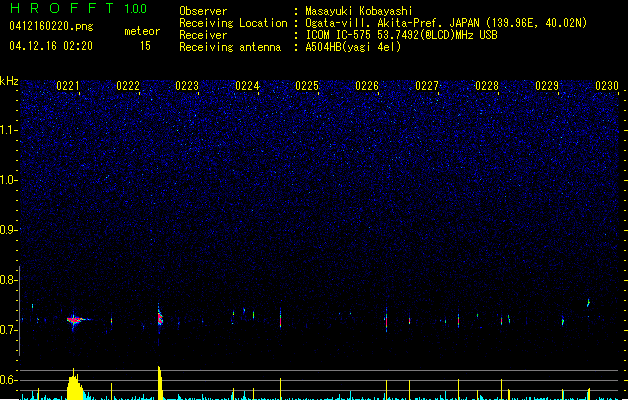Click observer name Masayuki Kobayashi
Screen dimensions: 629x400
click(359, 11)
